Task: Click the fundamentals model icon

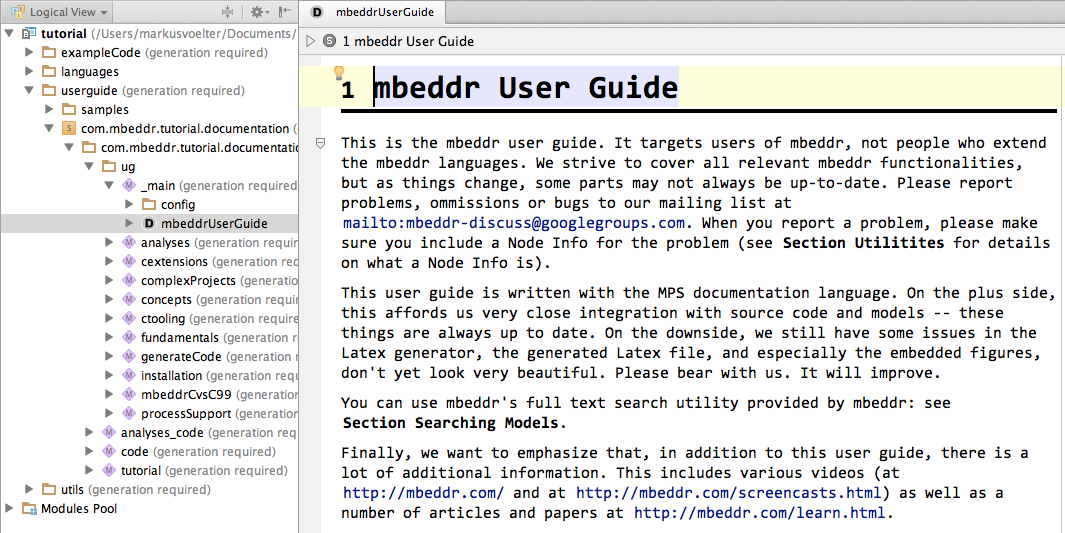Action: pyautogui.click(x=128, y=337)
